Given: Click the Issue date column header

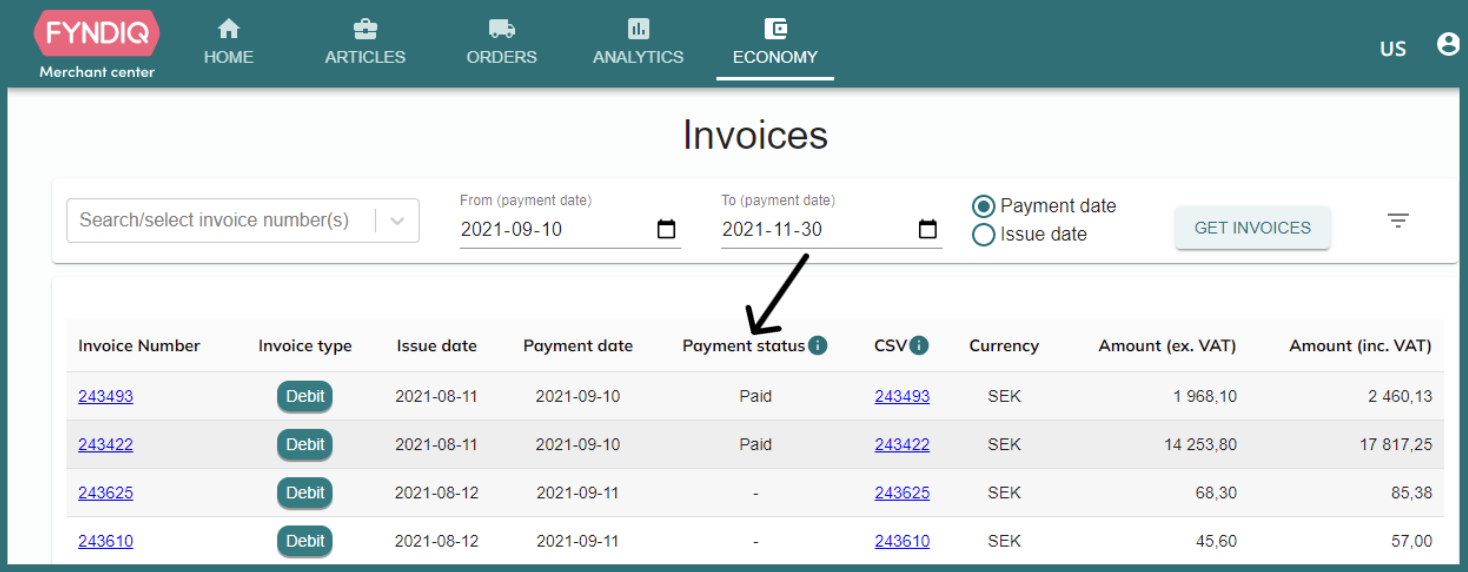Looking at the screenshot, I should 437,346.
